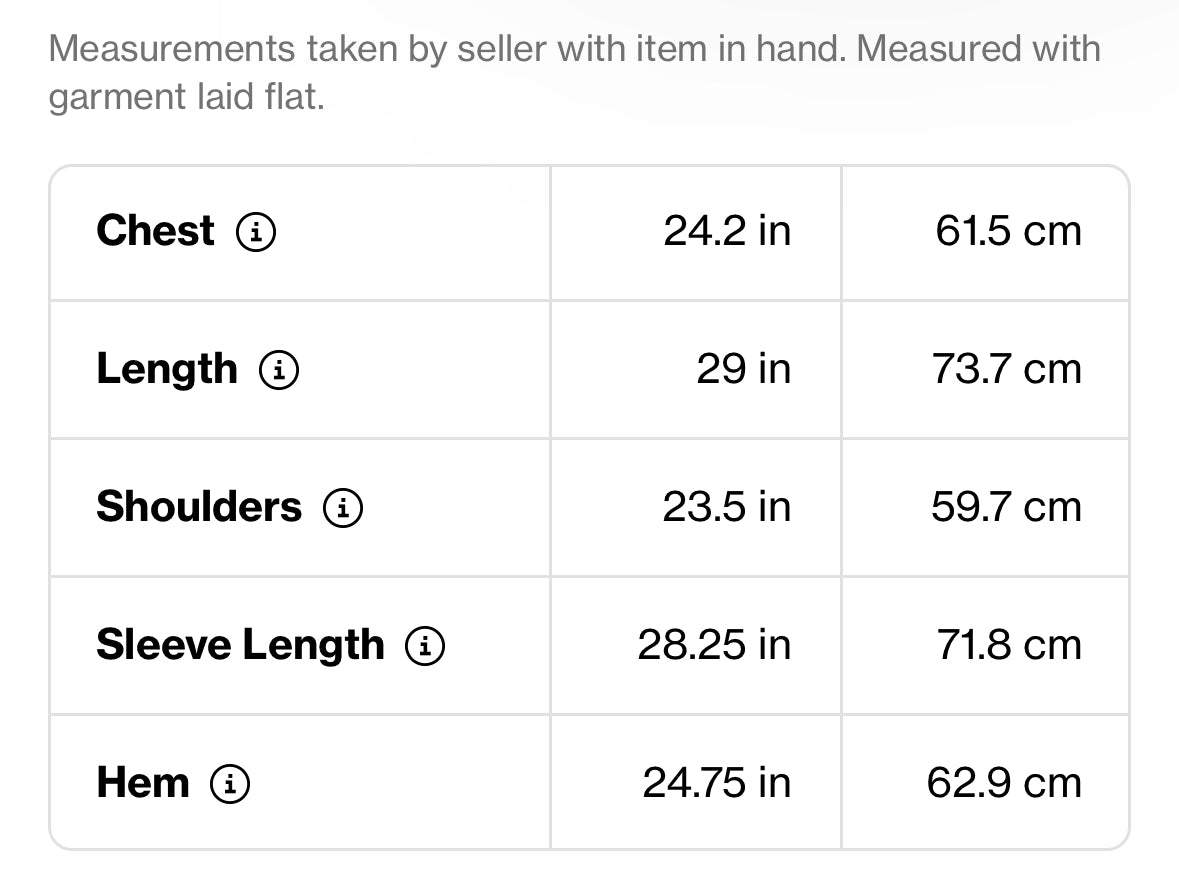Select the Chest row label
The width and height of the screenshot is (1179, 889).
(x=156, y=230)
